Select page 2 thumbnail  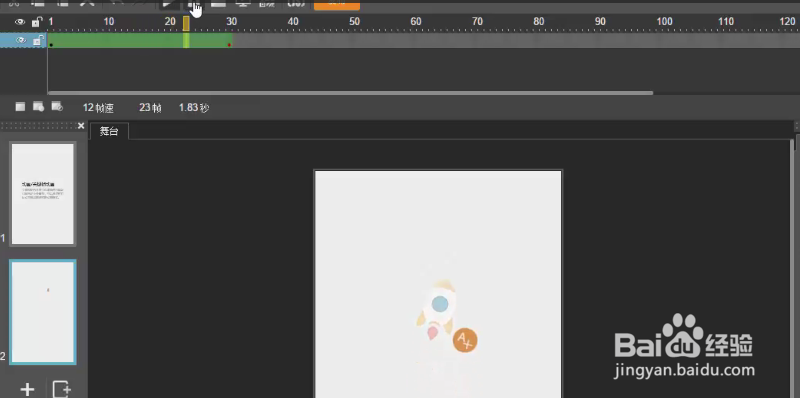click(x=43, y=312)
